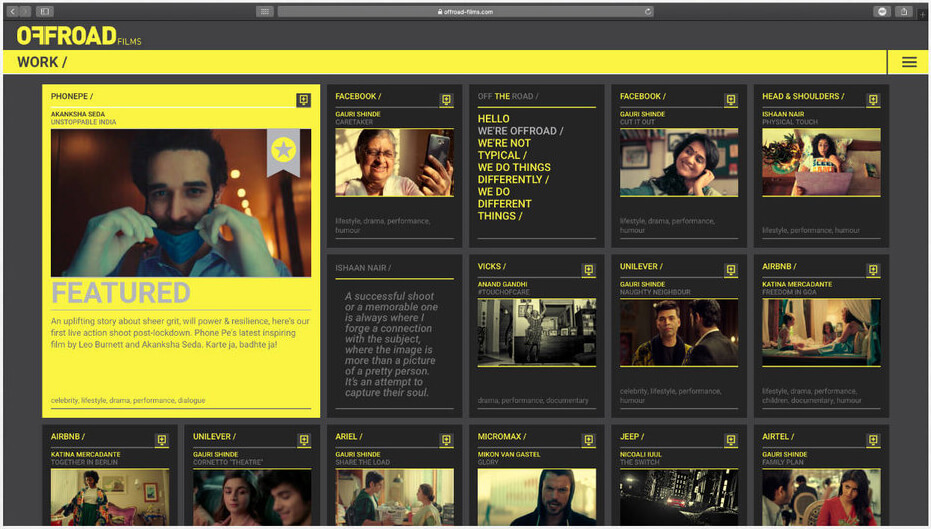Click the expand icon on the Jeep card
Screen dimensions: 931x529
click(x=731, y=440)
